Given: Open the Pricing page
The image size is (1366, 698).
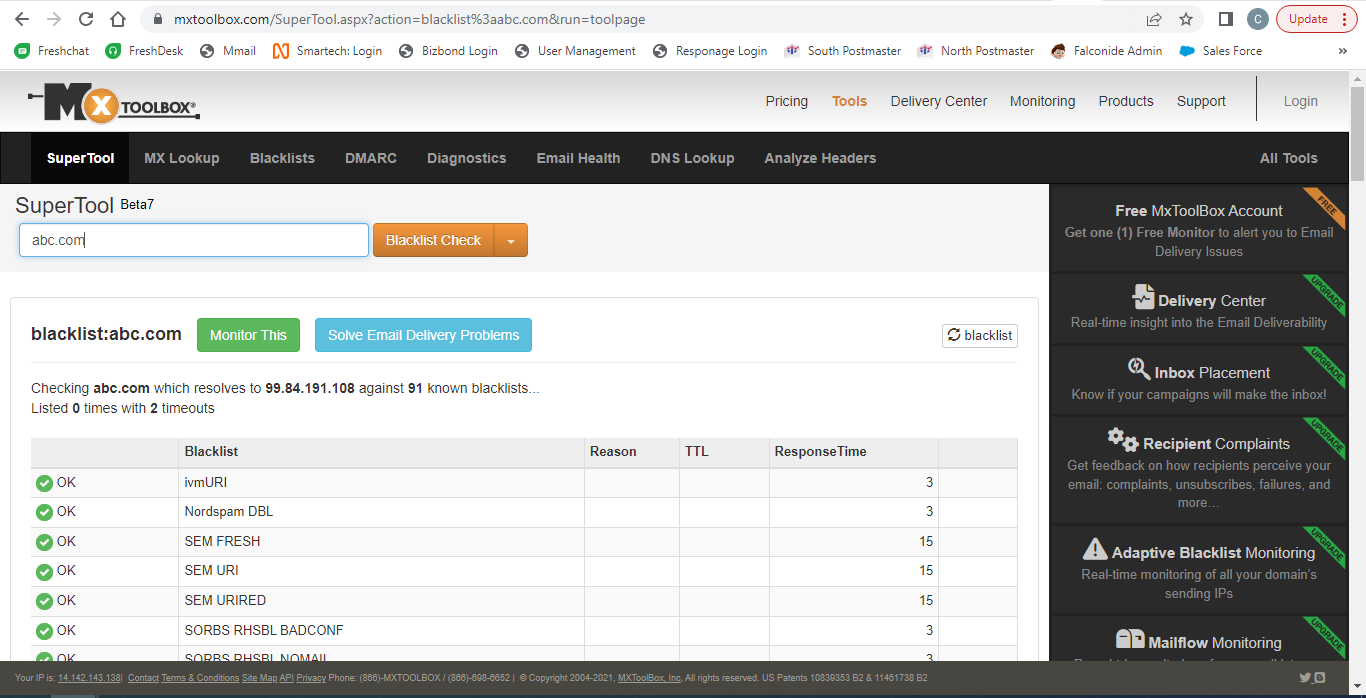Looking at the screenshot, I should [x=787, y=101].
